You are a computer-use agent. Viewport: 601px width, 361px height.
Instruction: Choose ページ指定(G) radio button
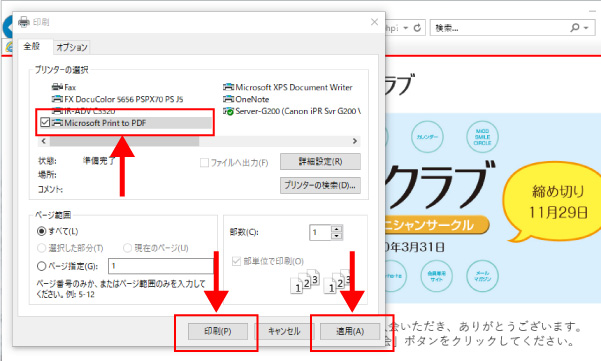41,266
